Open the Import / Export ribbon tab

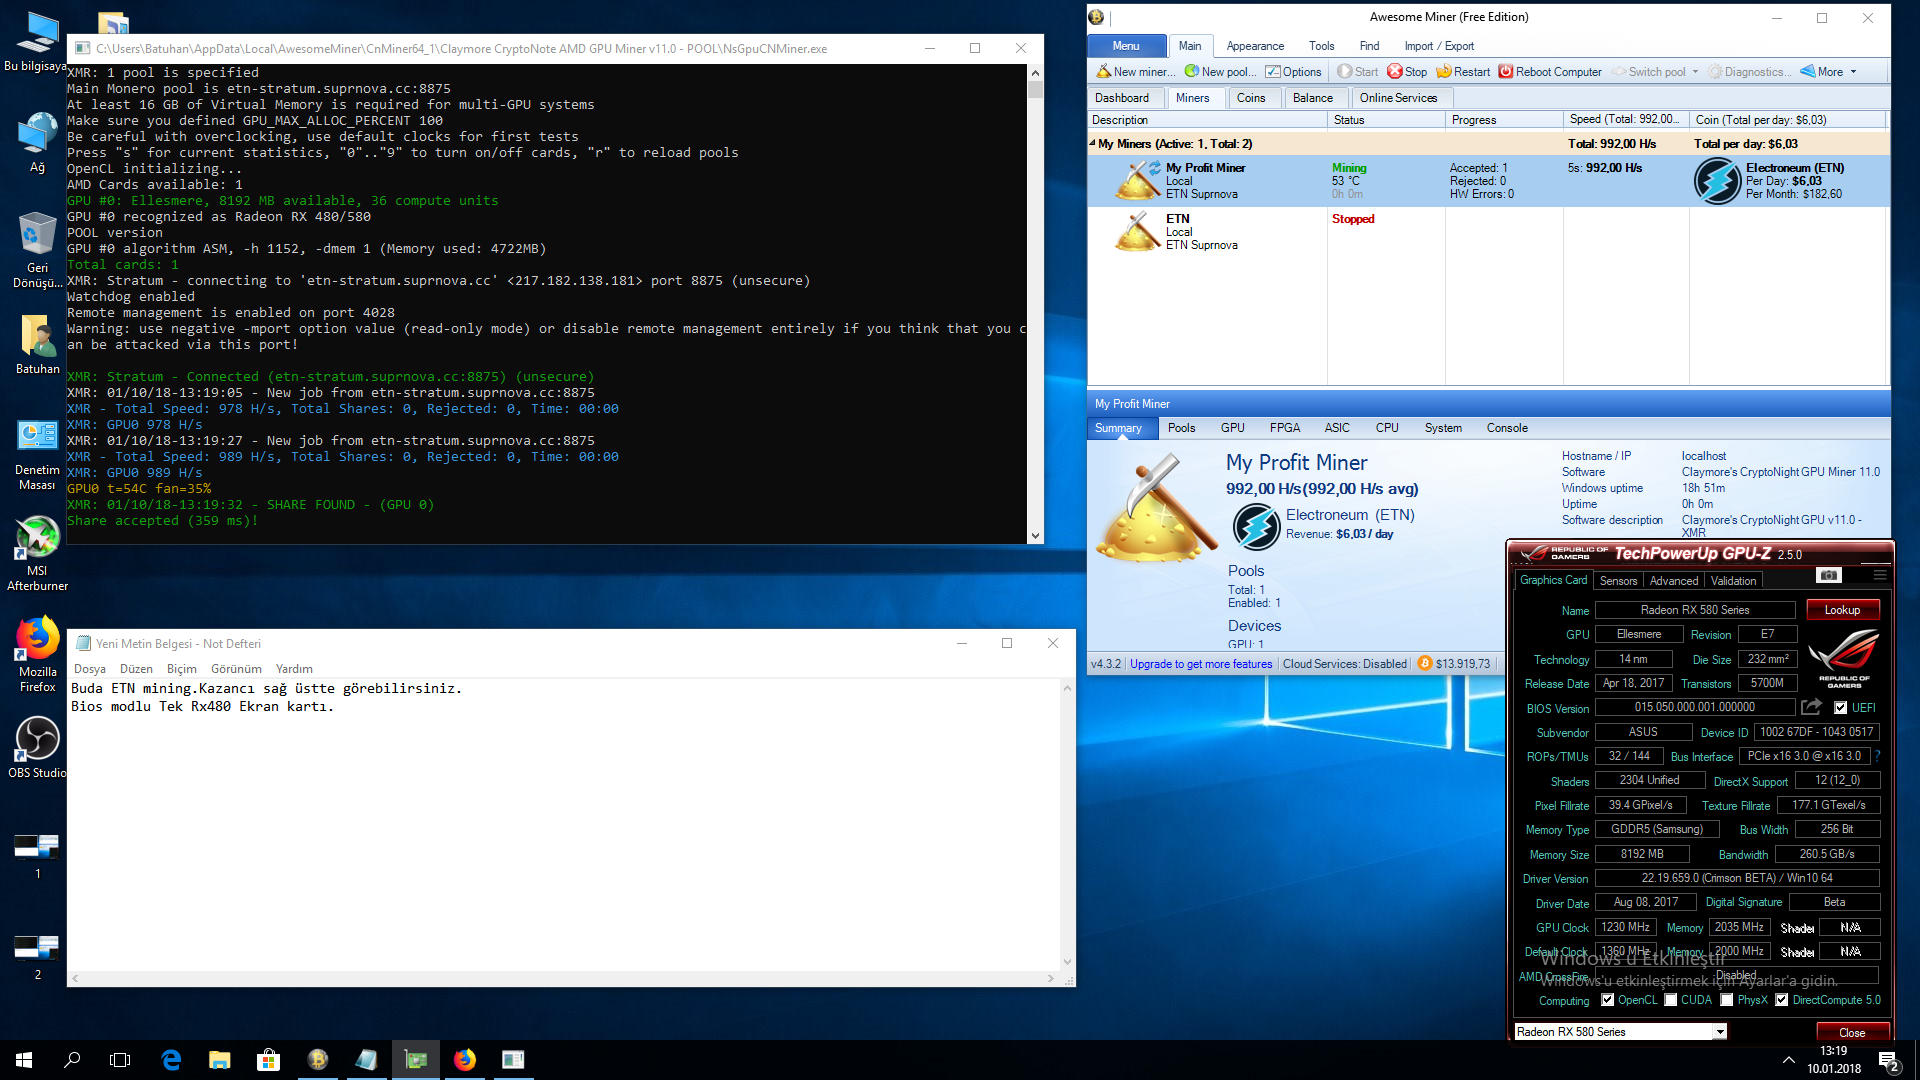1439,46
